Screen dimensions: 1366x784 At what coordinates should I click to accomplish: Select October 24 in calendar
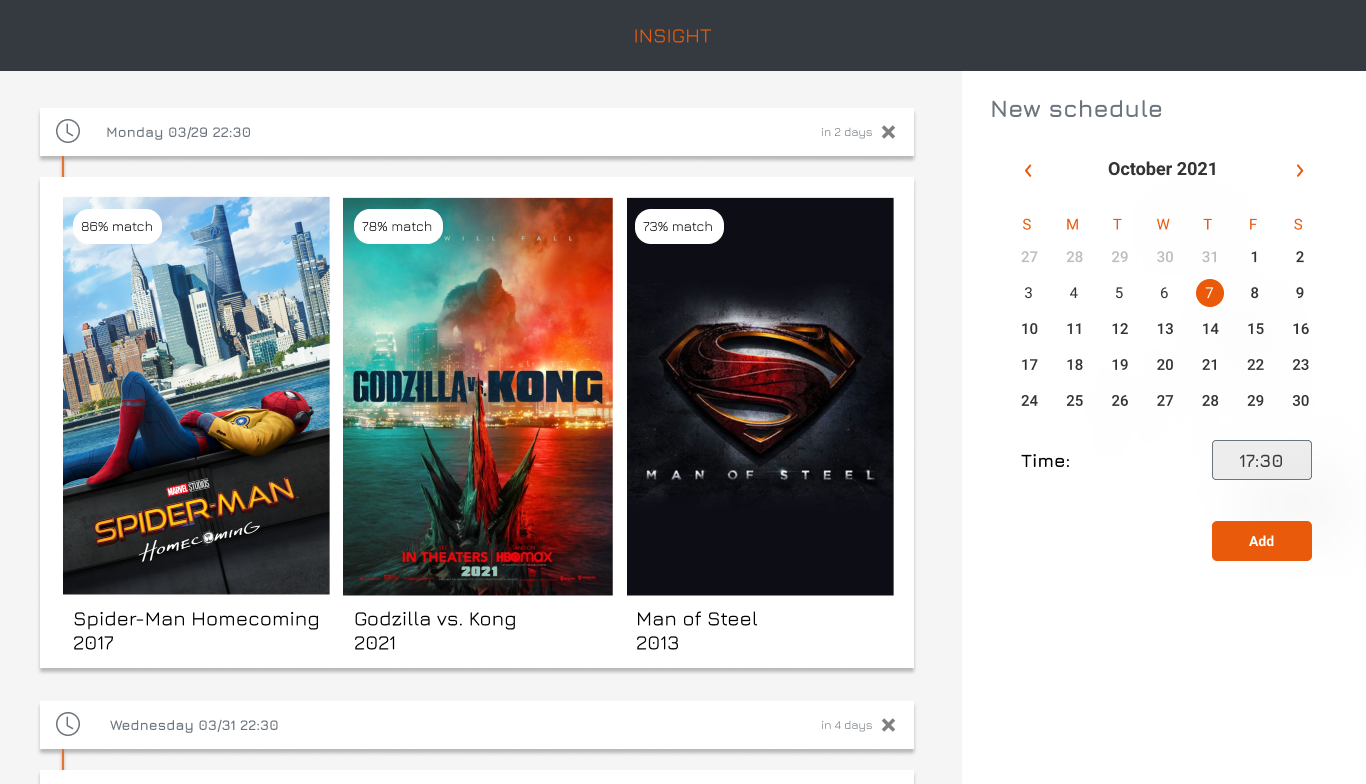[1029, 401]
